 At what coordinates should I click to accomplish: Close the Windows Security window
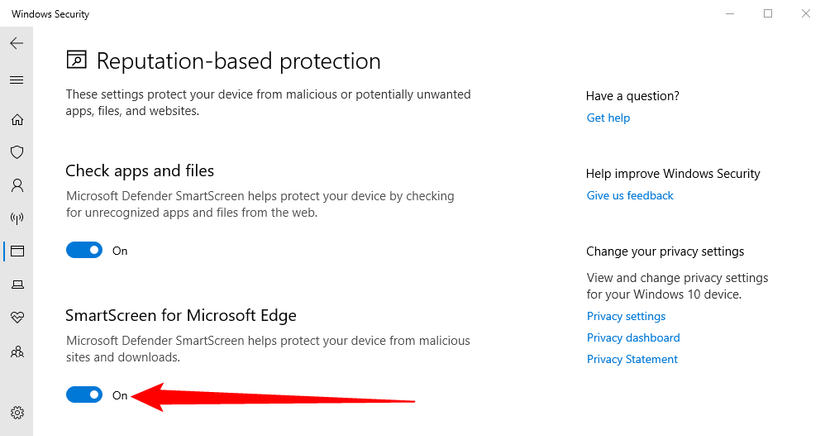coord(805,13)
